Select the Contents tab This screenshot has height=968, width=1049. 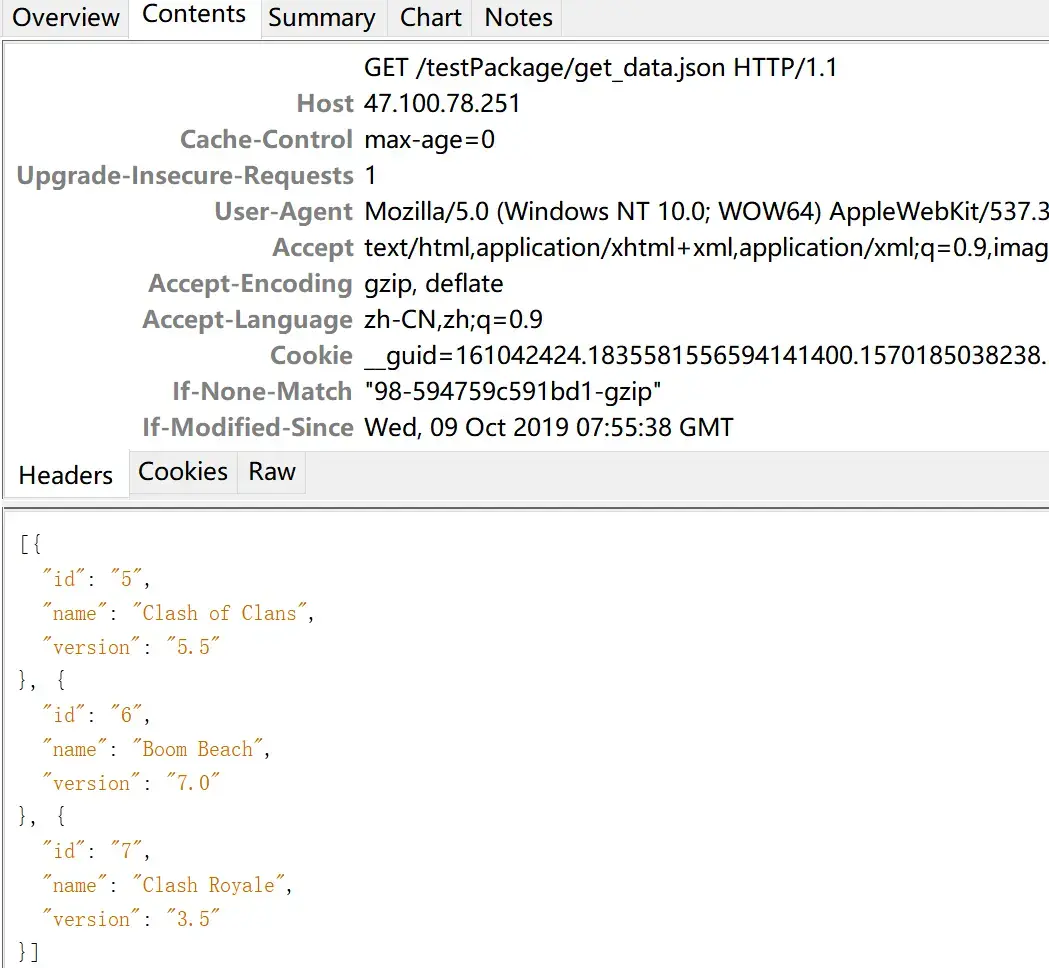pyautogui.click(x=194, y=15)
